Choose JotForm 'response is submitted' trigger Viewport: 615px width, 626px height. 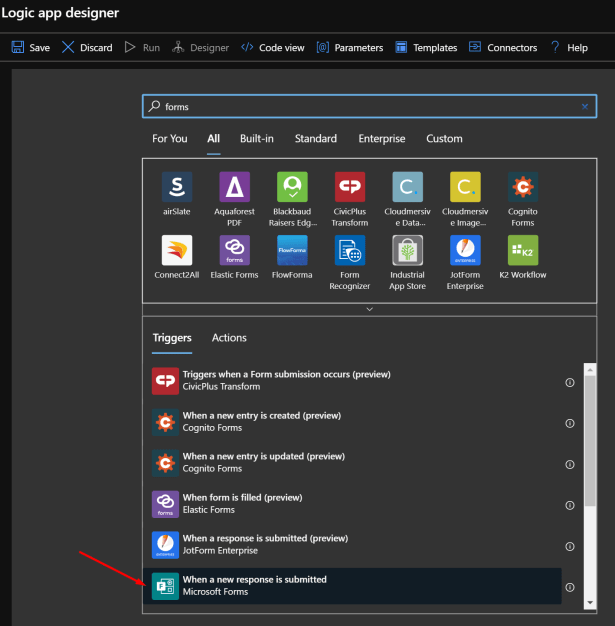(352, 545)
